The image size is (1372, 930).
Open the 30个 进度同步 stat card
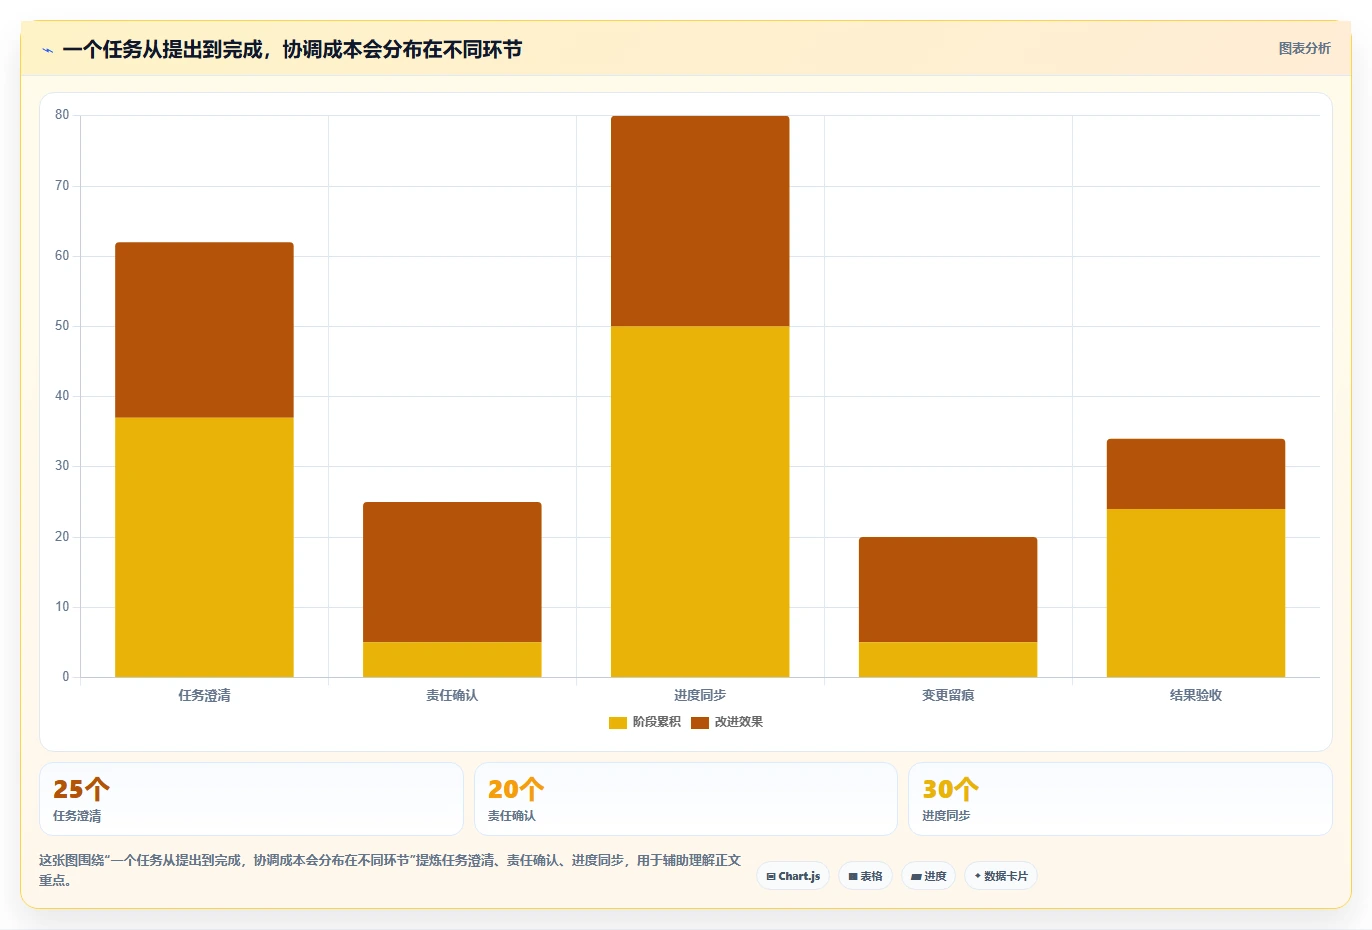coord(1120,799)
